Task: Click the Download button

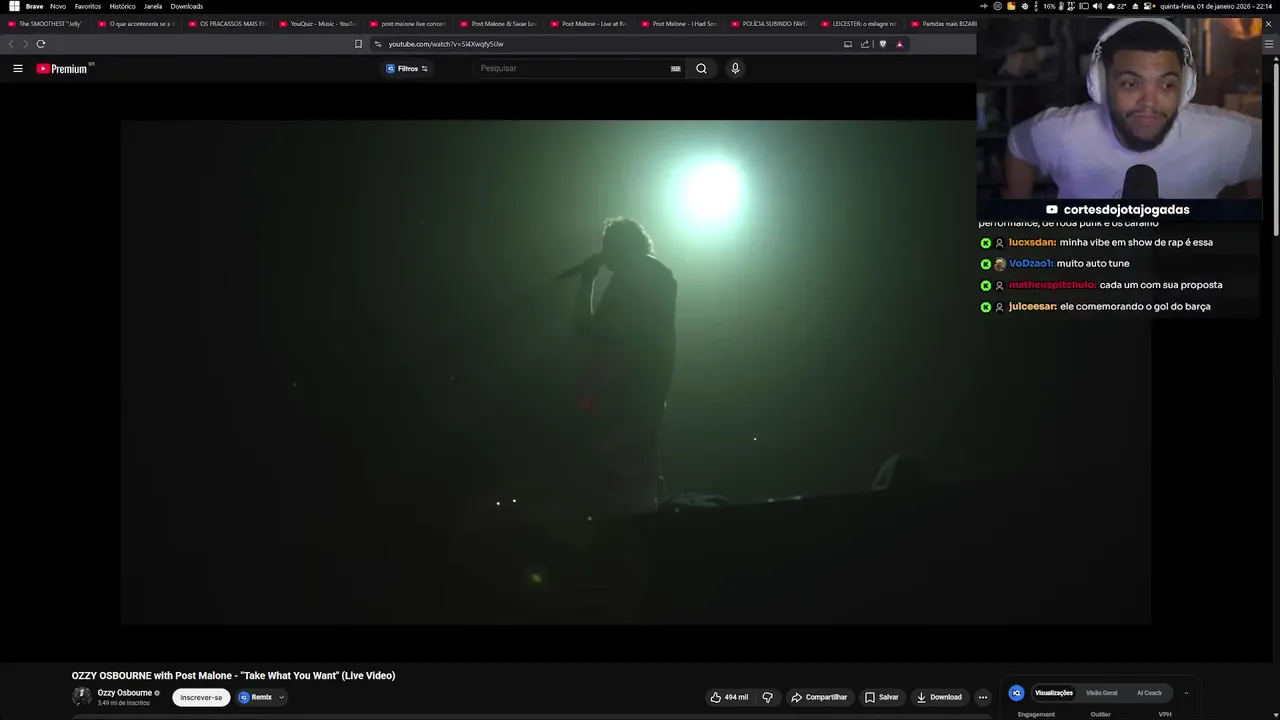Action: point(939,697)
